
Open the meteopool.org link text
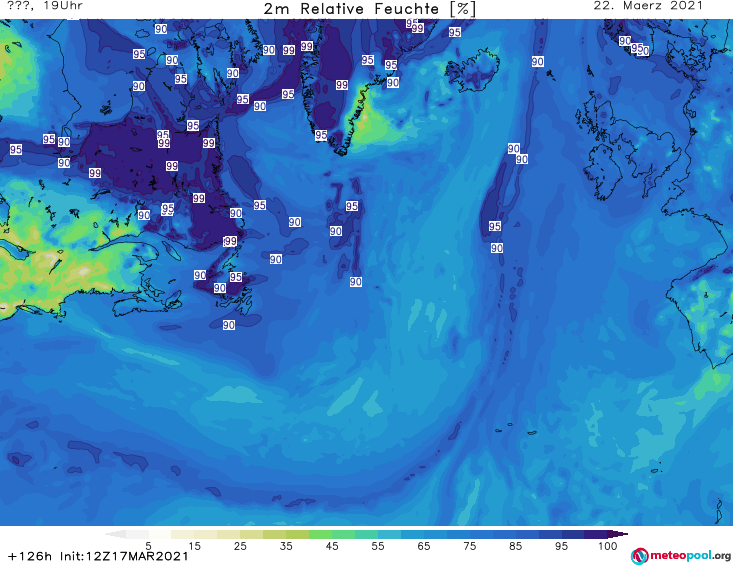coord(690,556)
